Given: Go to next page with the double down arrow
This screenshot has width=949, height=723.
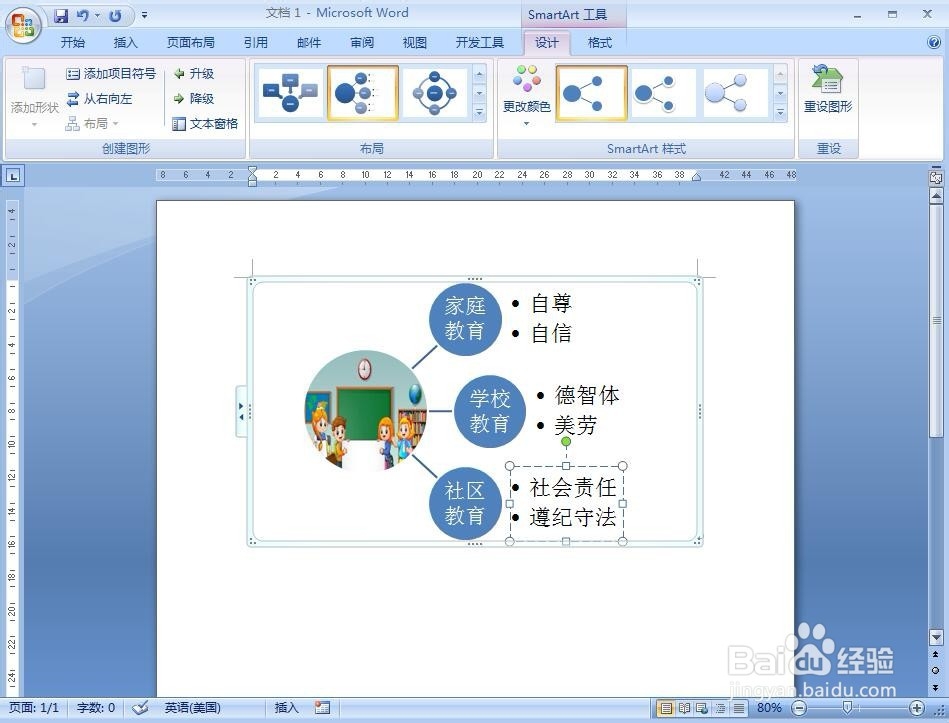Looking at the screenshot, I should pos(936,687).
